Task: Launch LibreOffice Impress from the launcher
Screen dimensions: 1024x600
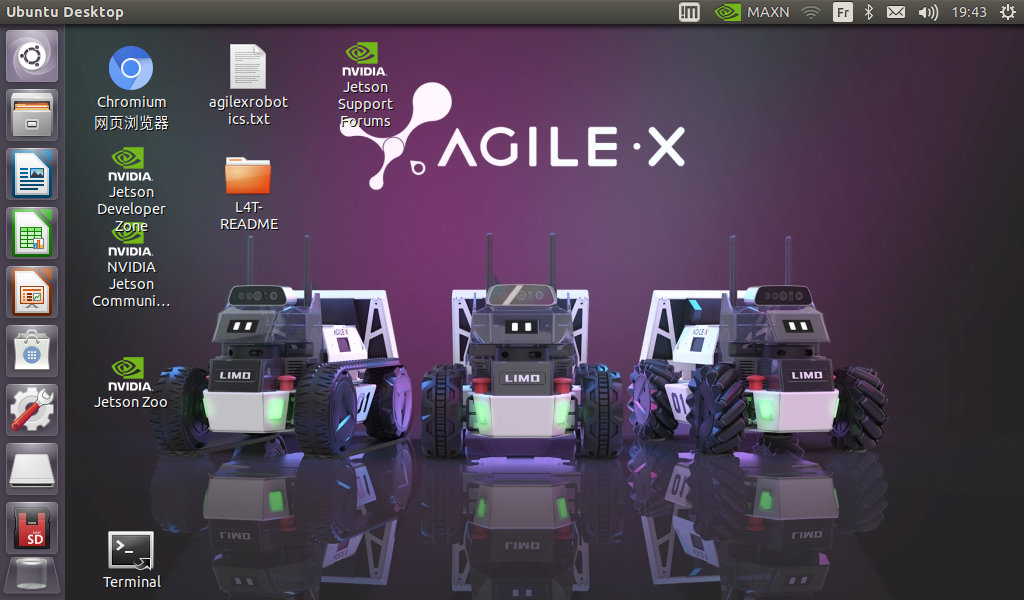Action: 32,292
